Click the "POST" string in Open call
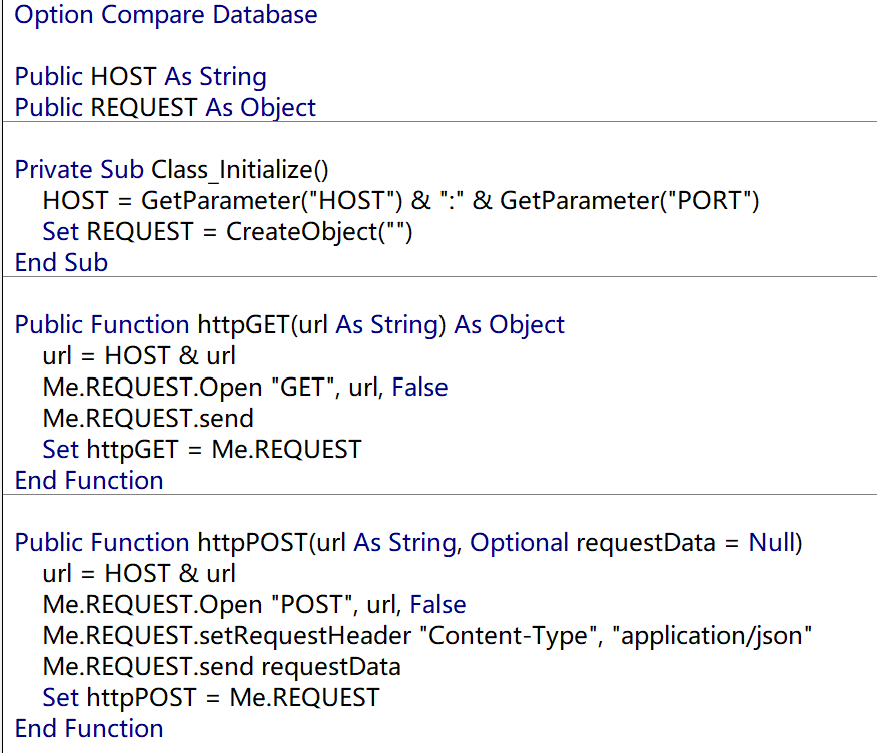 tap(311, 605)
